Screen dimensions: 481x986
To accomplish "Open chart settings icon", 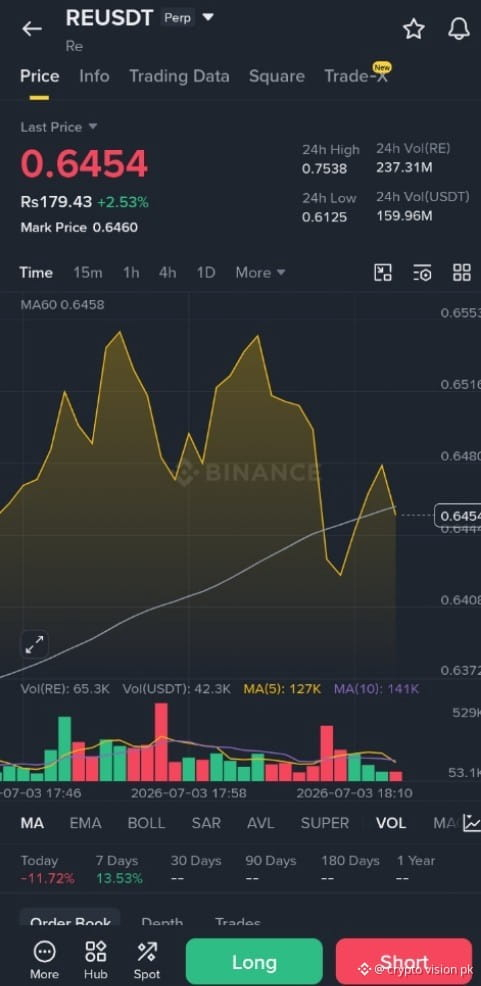I will click(422, 272).
